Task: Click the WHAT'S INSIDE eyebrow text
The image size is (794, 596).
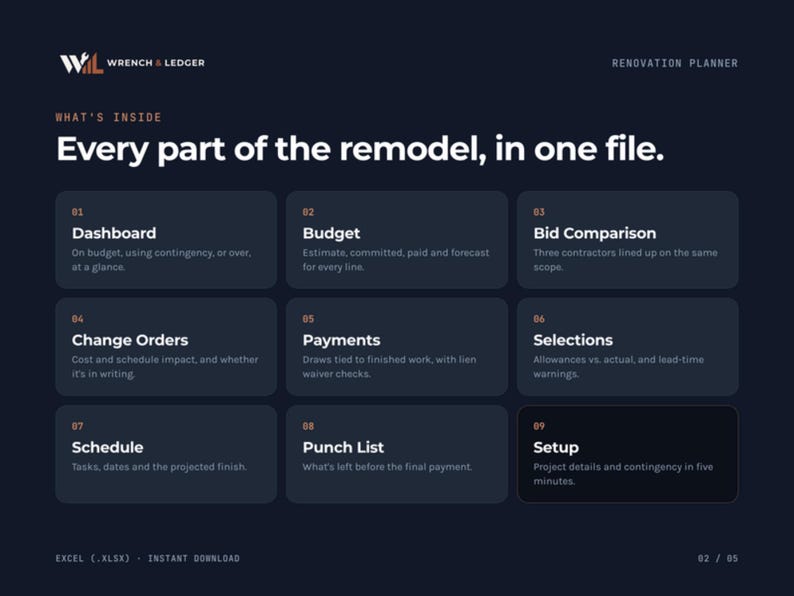Action: point(108,117)
